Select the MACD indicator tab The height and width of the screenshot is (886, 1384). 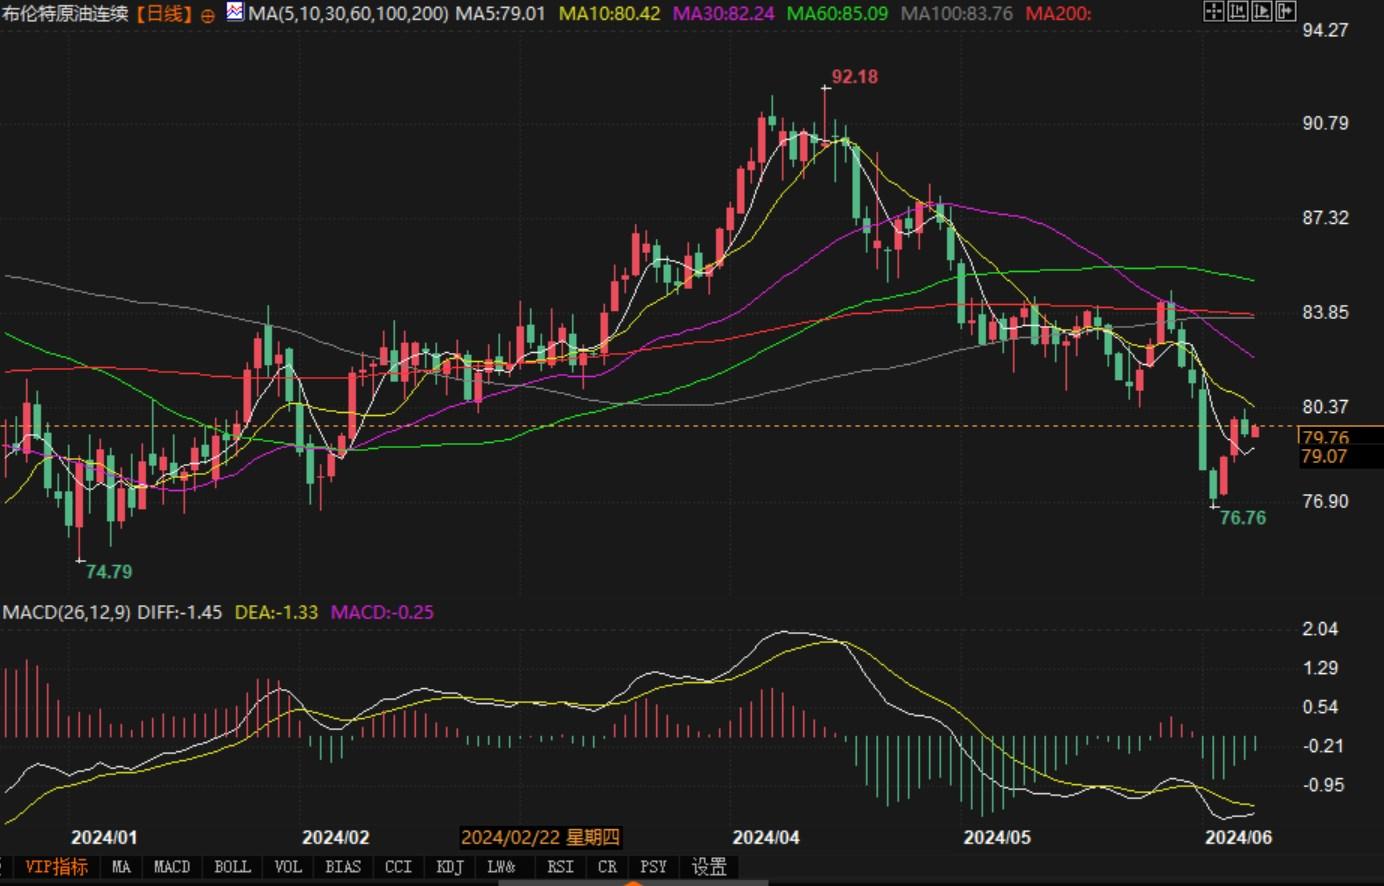172,867
